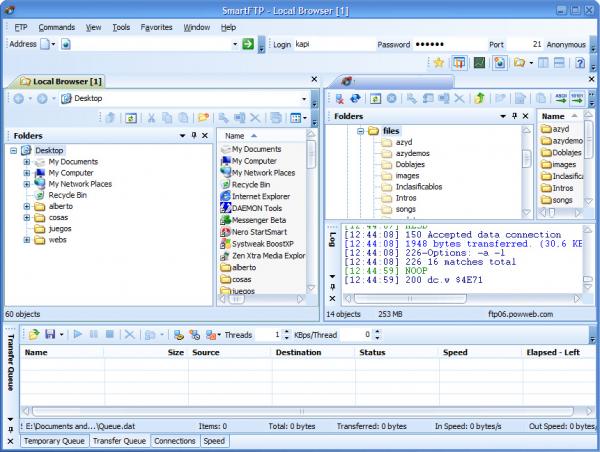Click the remote Disconnect icon
This screenshot has width=600, height=452.
tap(339, 99)
